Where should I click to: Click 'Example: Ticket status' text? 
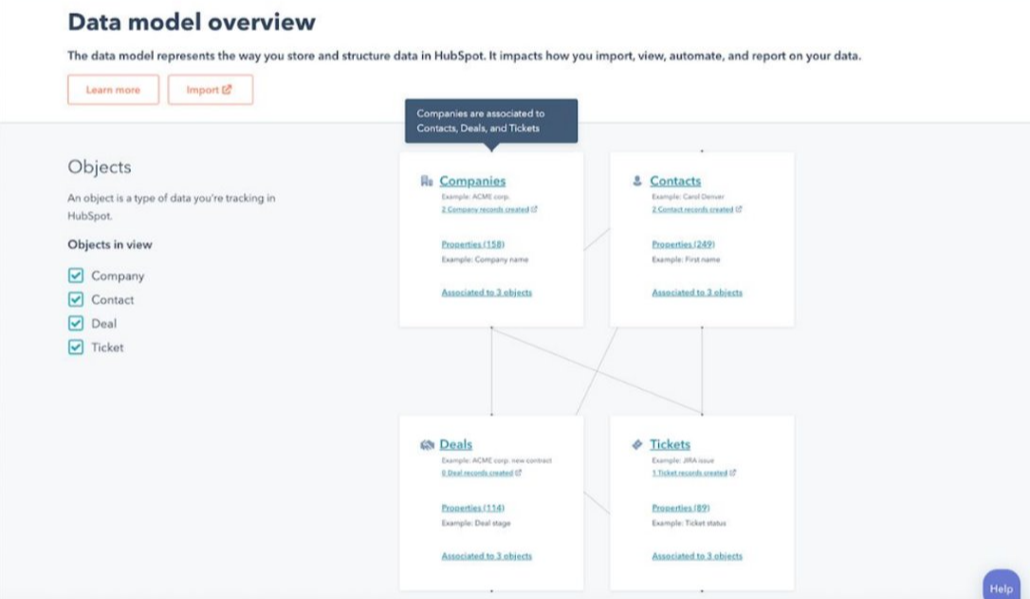689,523
